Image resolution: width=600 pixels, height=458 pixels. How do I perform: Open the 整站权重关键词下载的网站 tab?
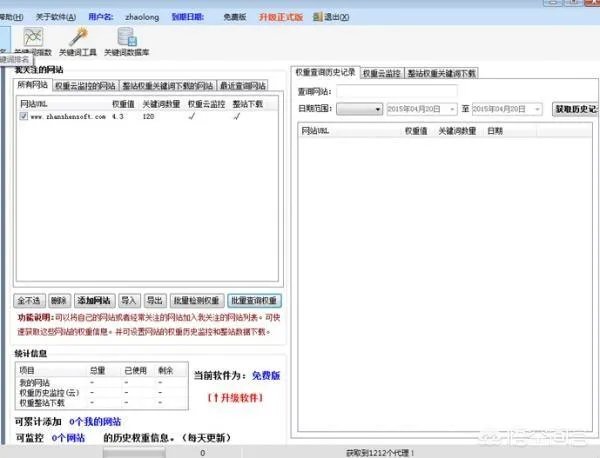[x=168, y=86]
